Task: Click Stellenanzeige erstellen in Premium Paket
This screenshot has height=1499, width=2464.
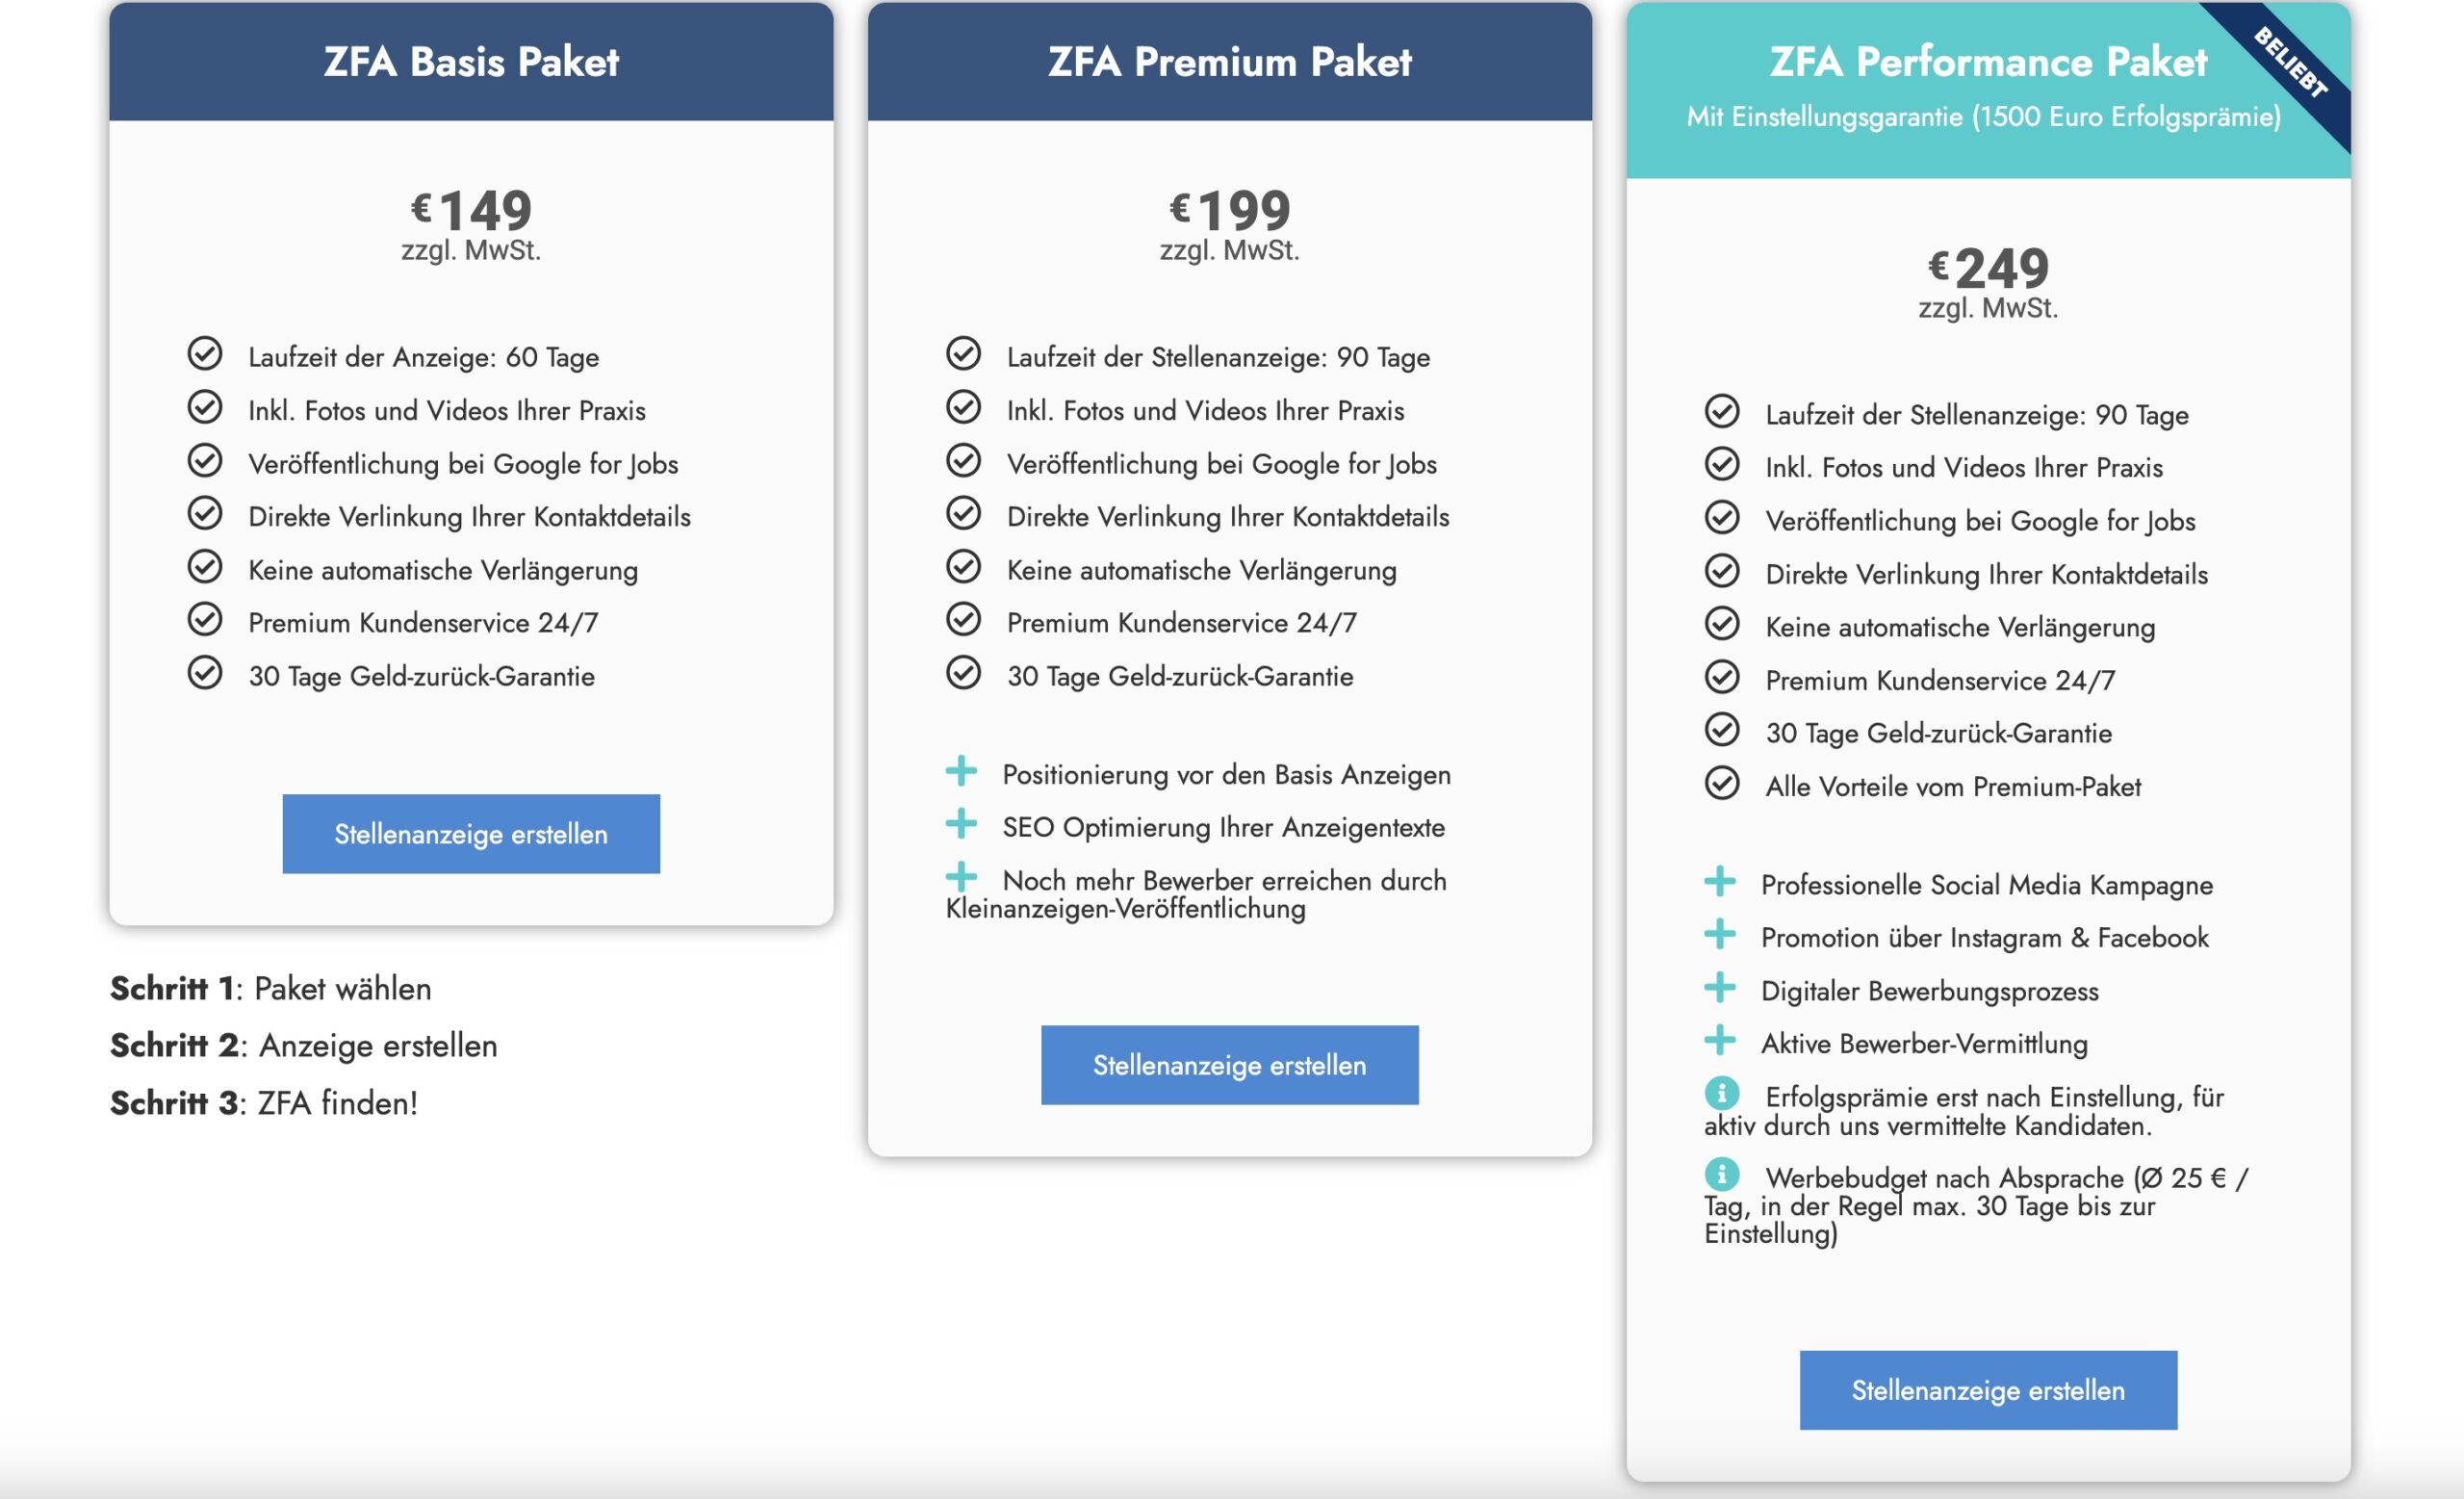Action: point(1229,1064)
